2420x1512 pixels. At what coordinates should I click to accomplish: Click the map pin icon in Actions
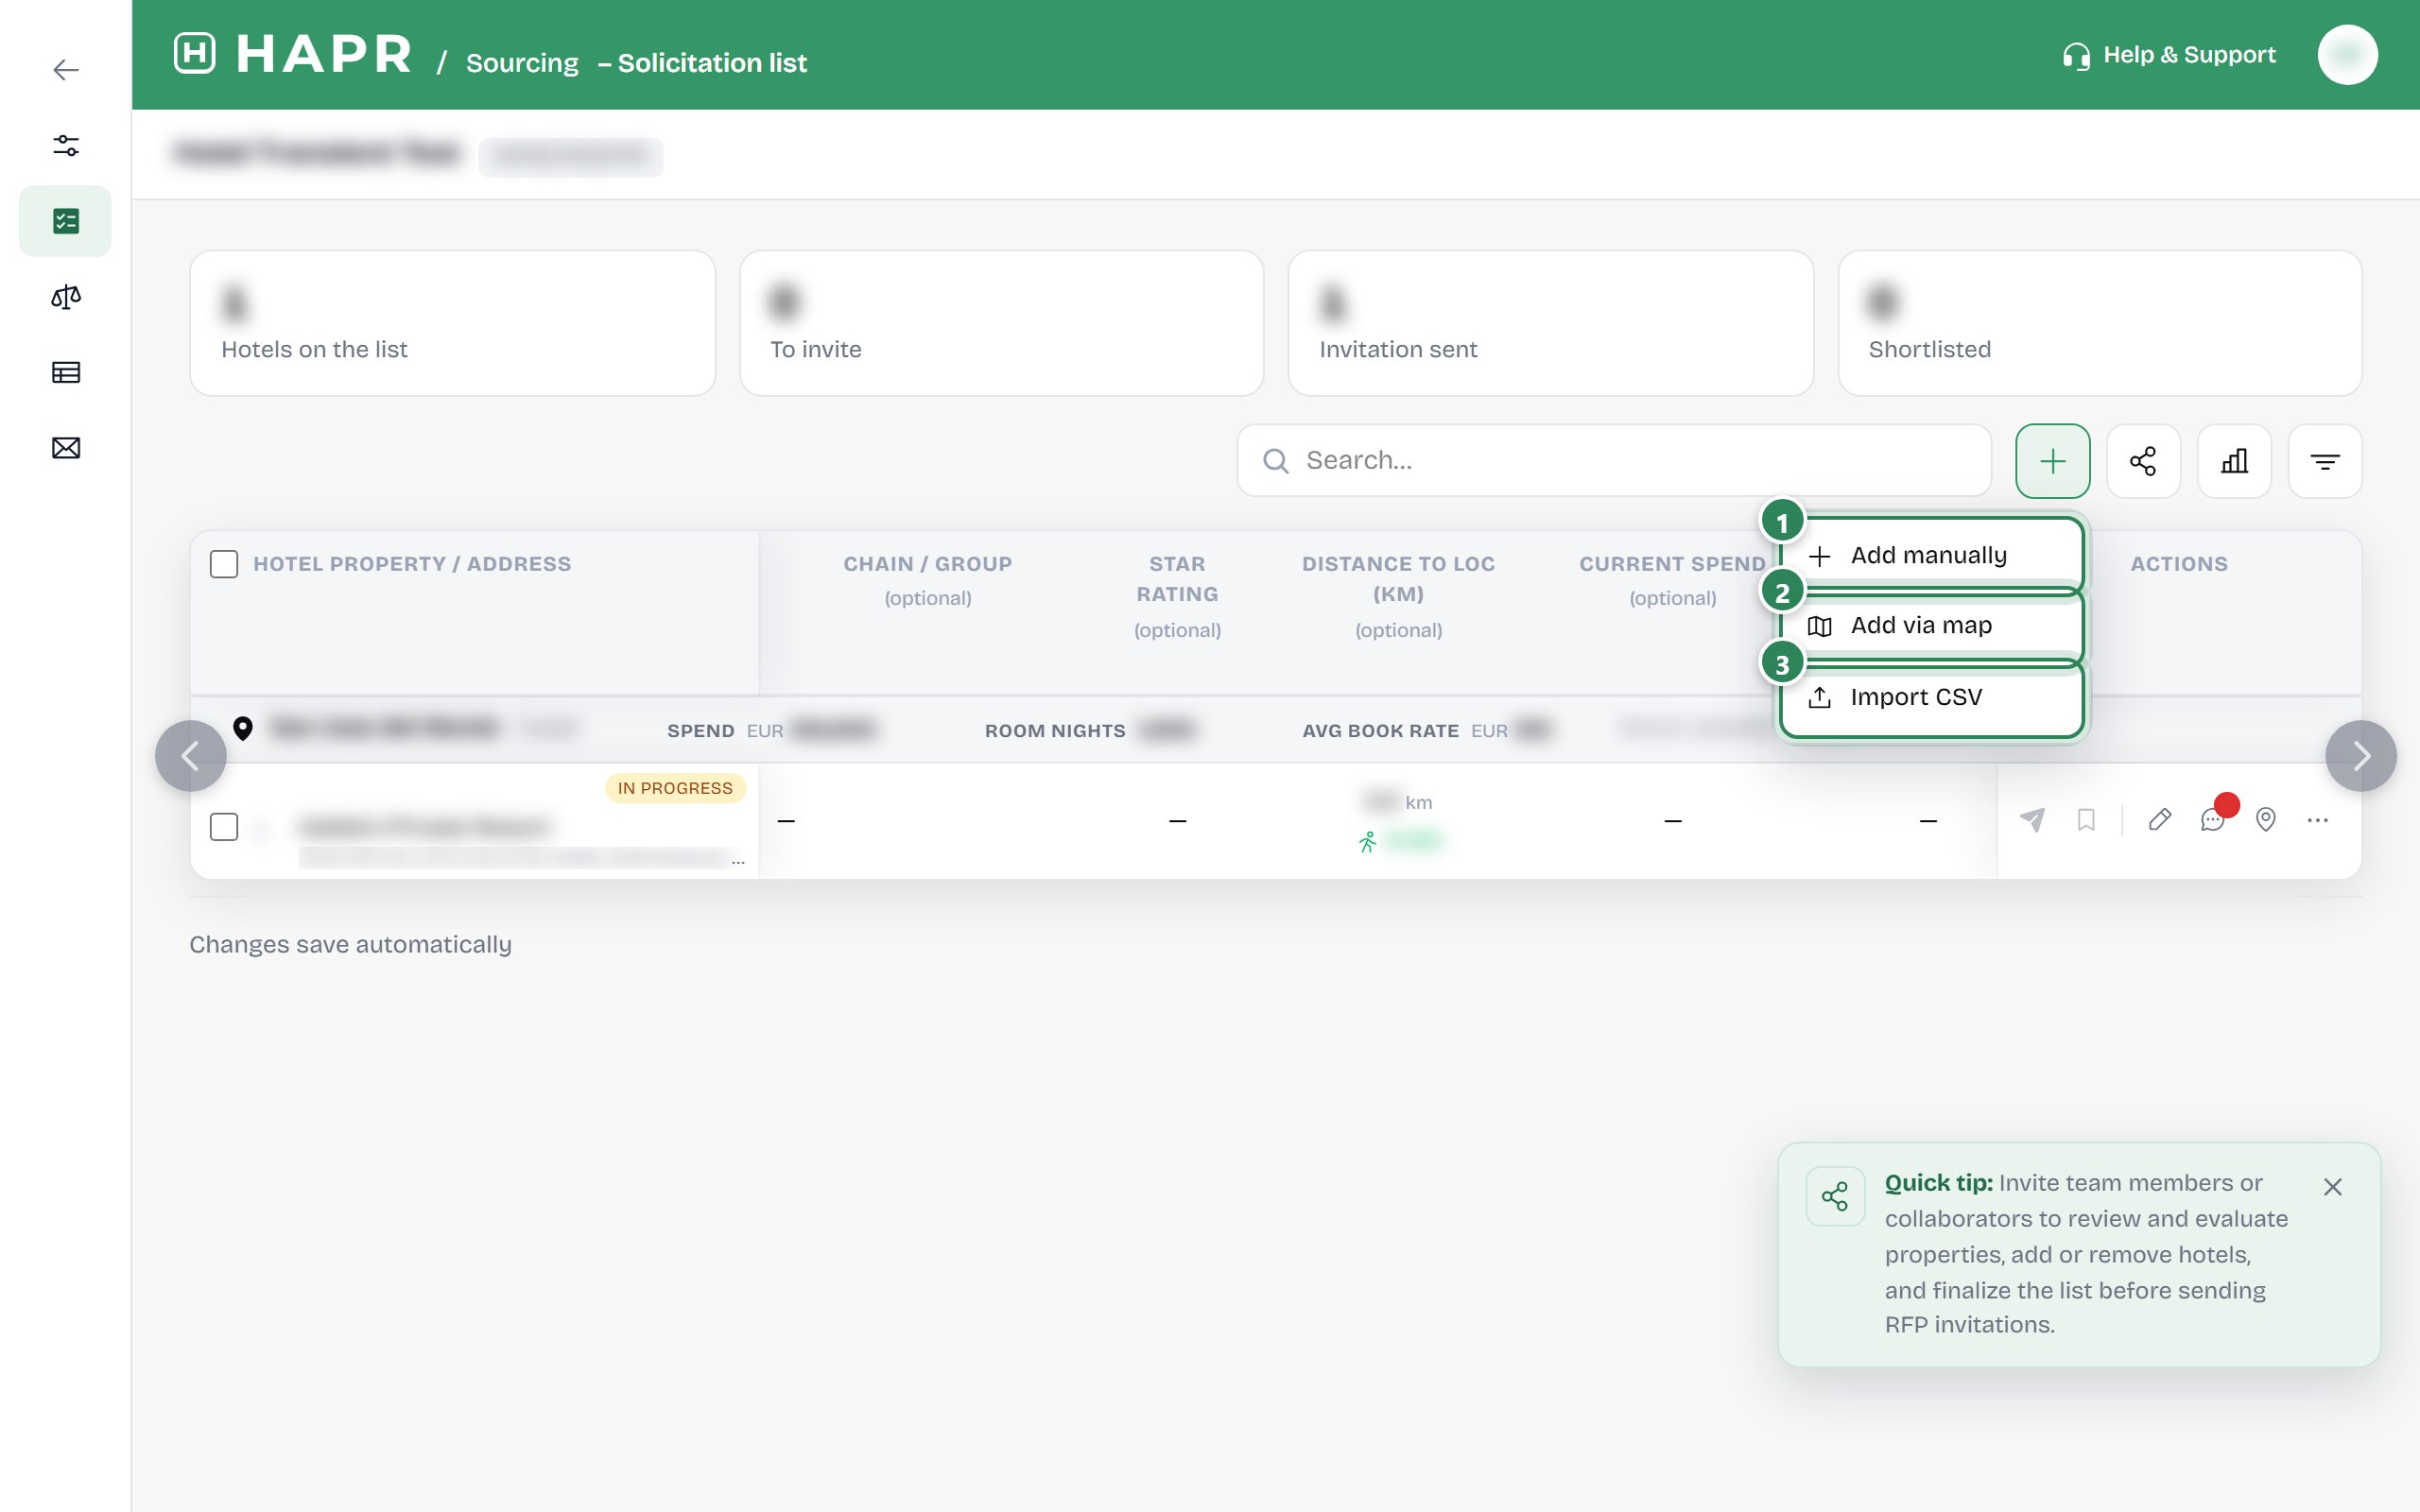(x=2266, y=820)
